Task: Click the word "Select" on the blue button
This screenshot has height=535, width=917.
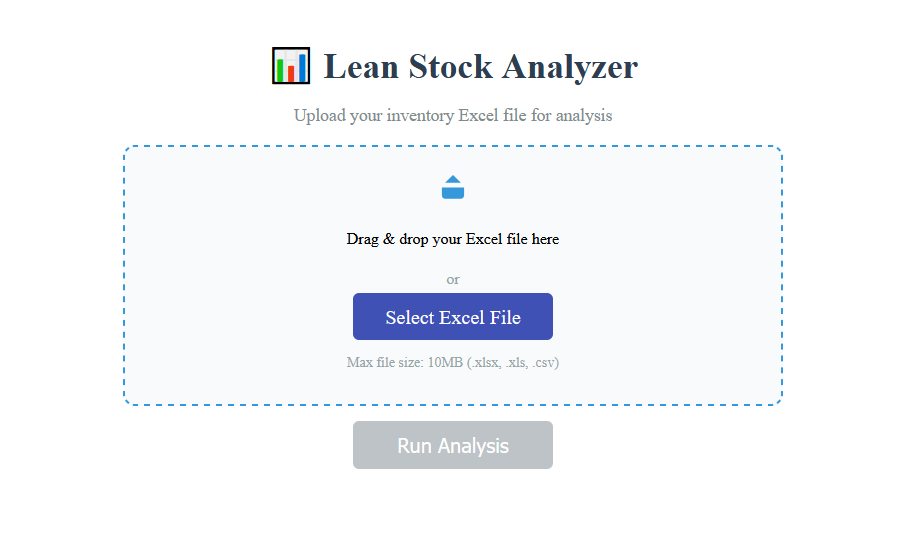Action: click(410, 318)
